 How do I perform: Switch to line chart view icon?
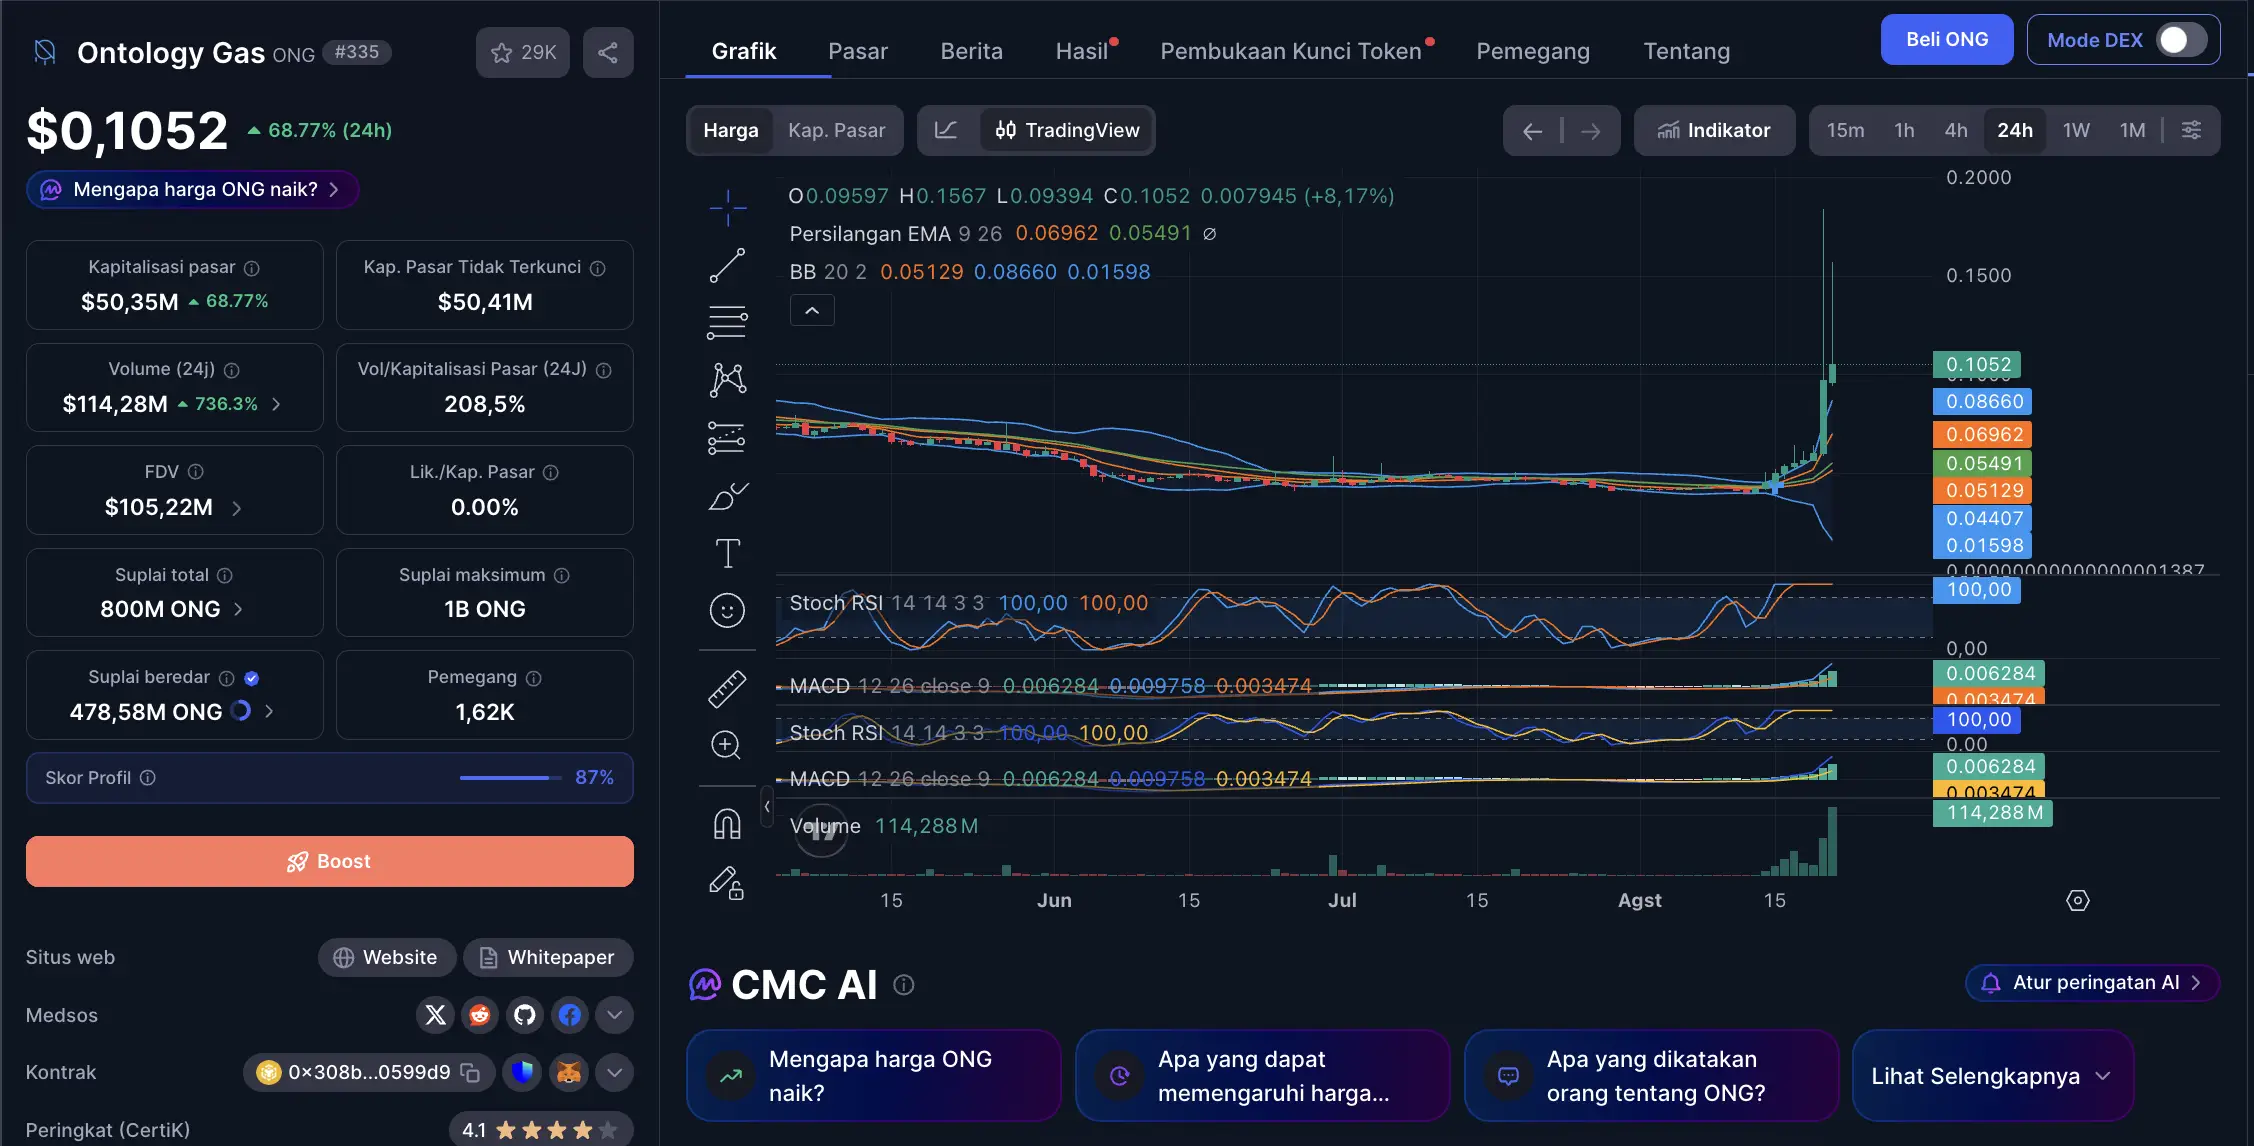click(946, 130)
